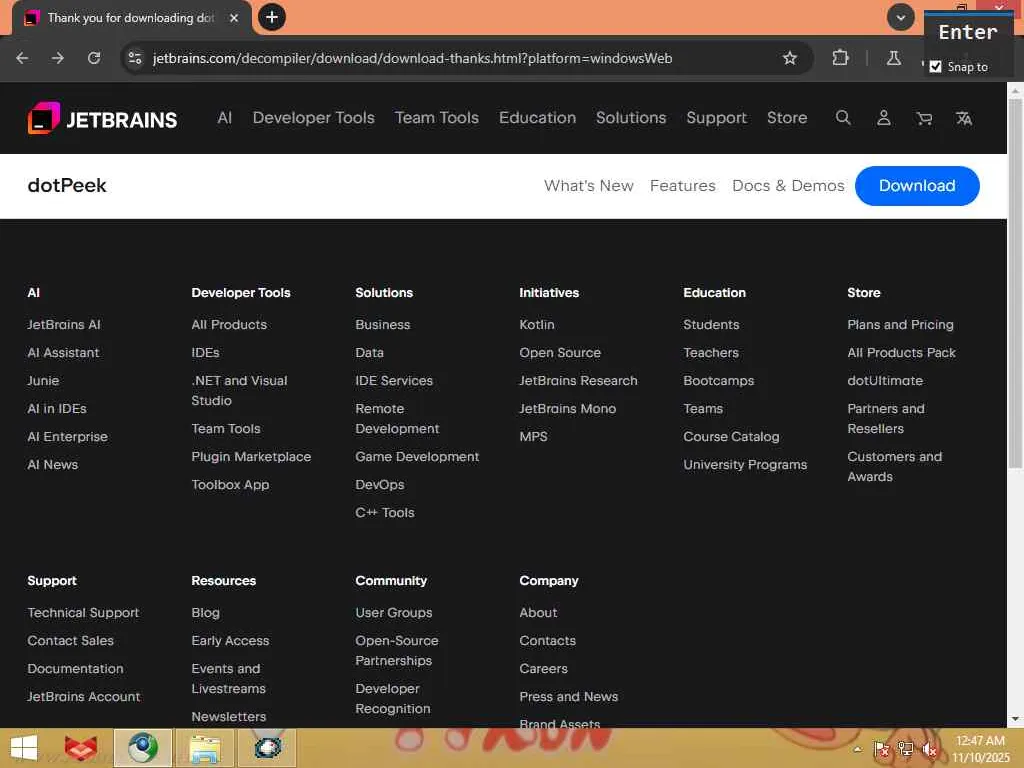Open the Windows Start button
The height and width of the screenshot is (768, 1024).
pos(24,748)
